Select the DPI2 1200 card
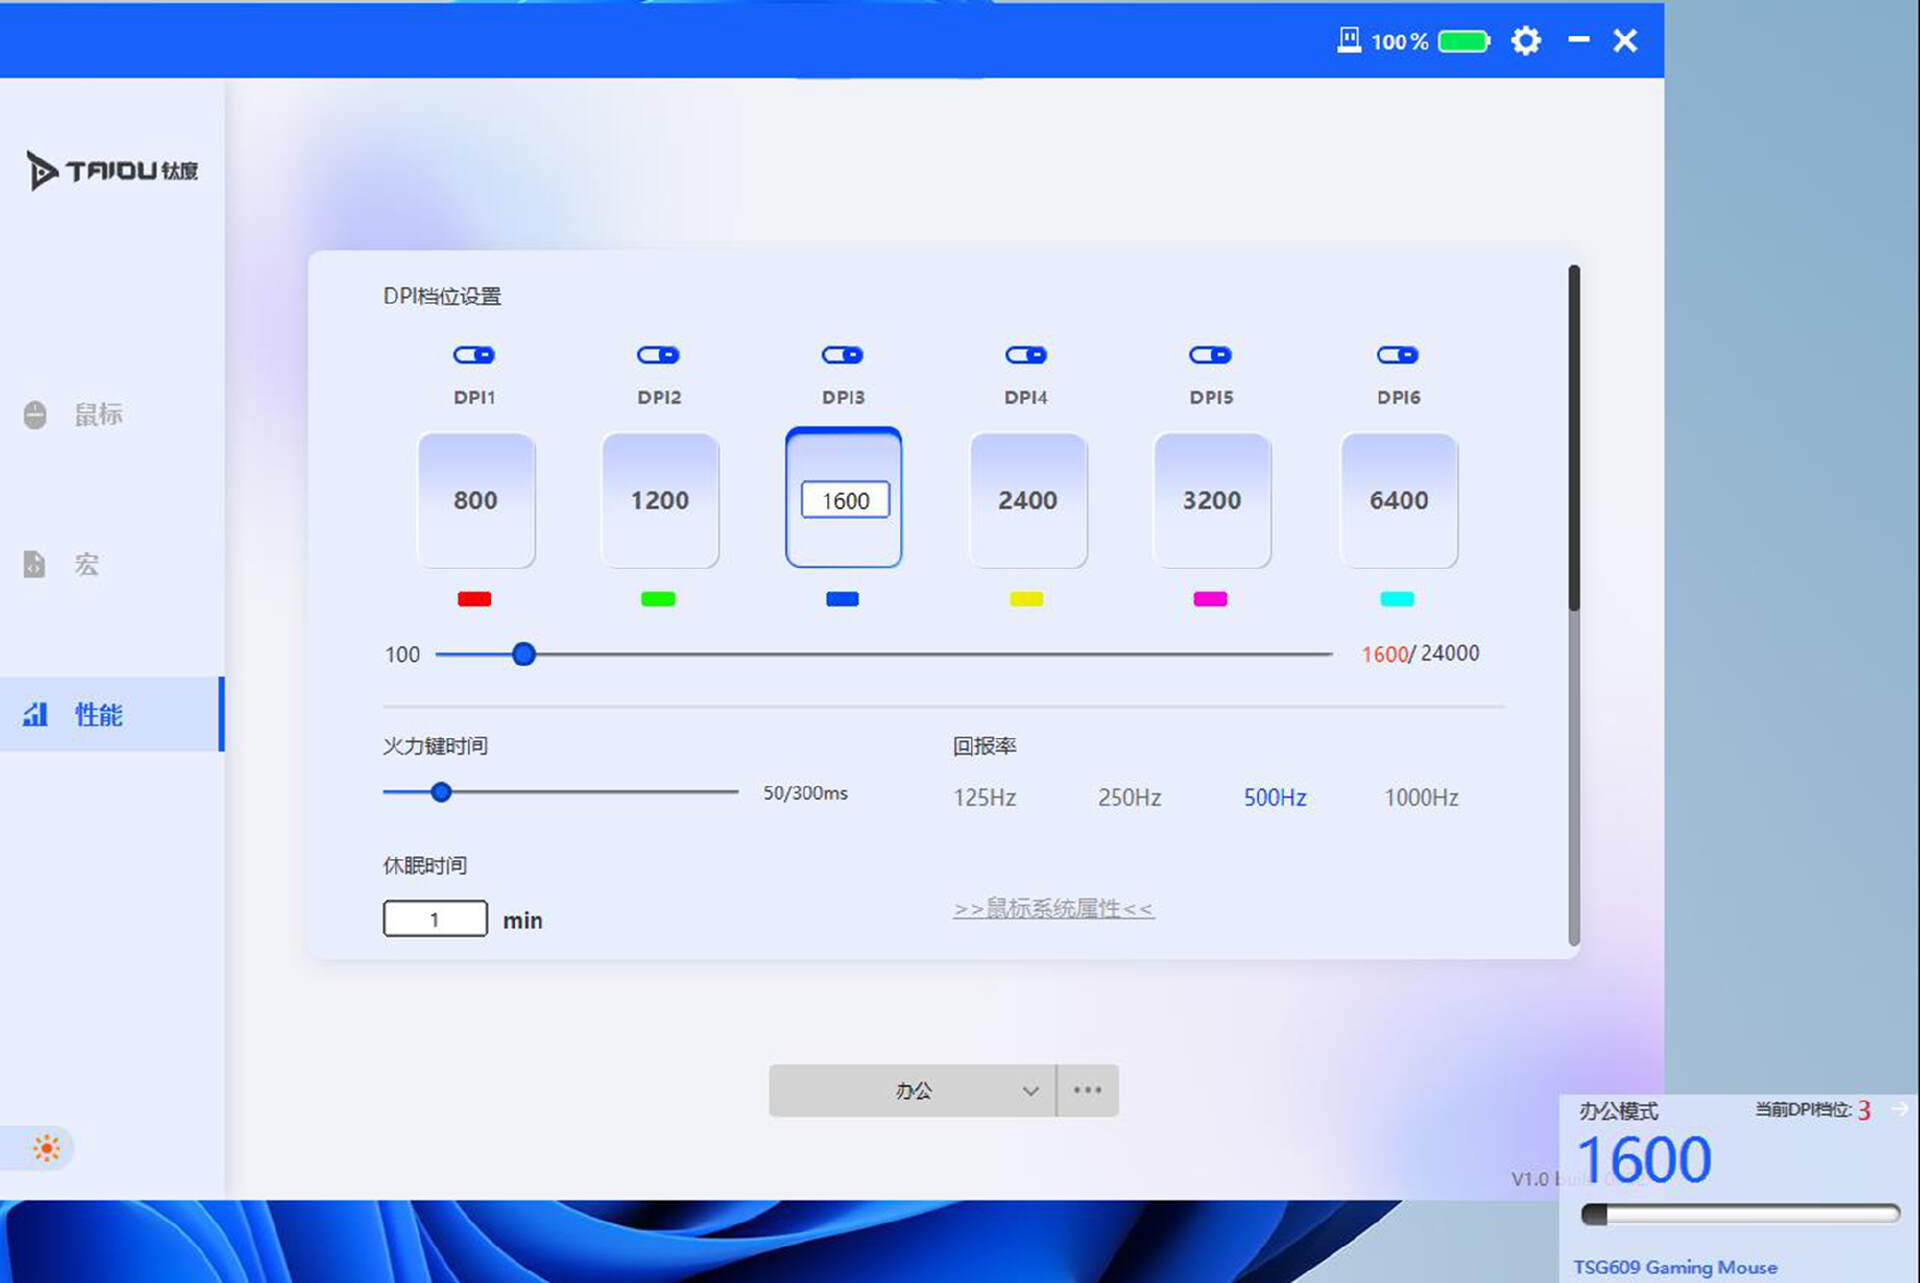 pyautogui.click(x=659, y=500)
